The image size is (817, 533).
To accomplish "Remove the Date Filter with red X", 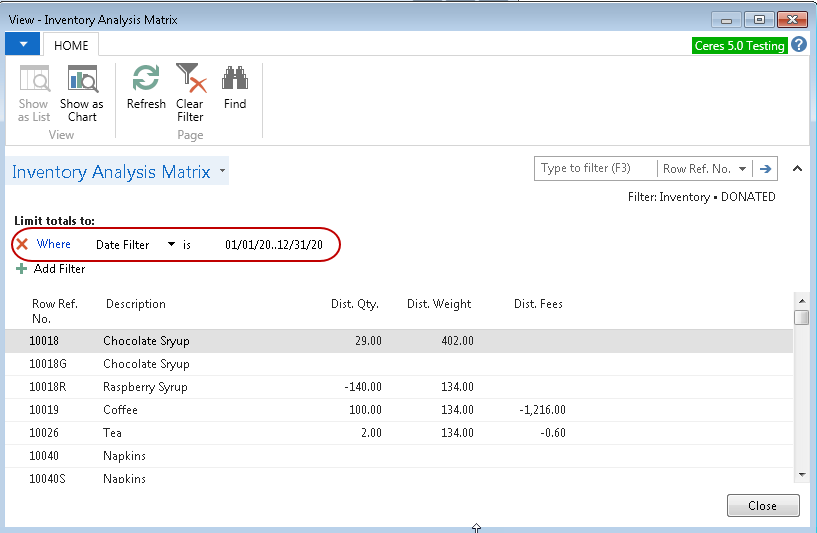I will (22, 244).
